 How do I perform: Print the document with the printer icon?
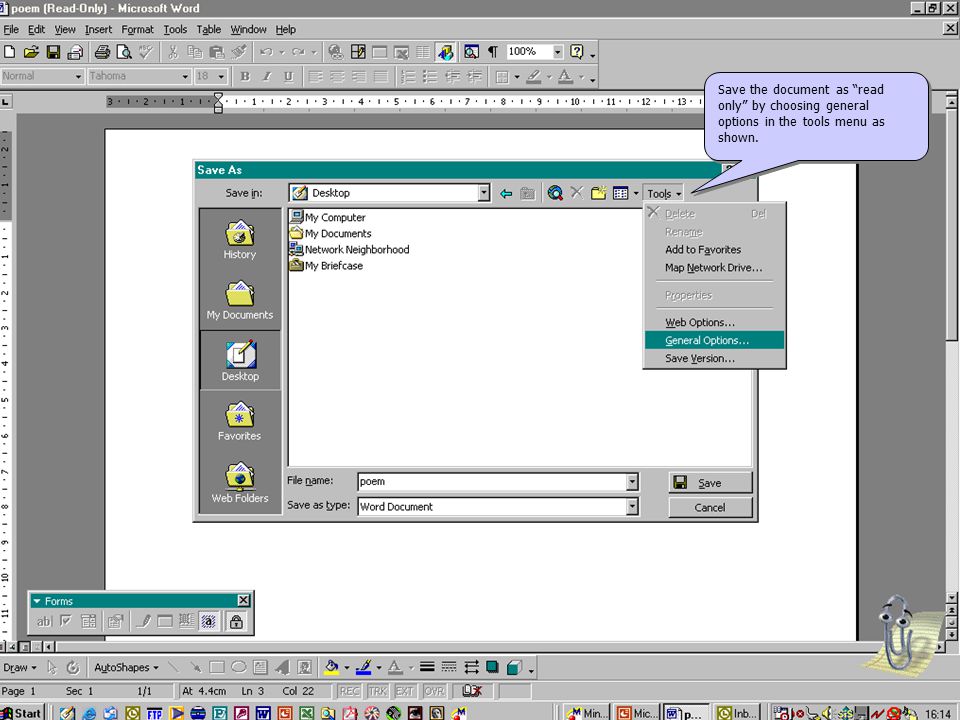[102, 52]
